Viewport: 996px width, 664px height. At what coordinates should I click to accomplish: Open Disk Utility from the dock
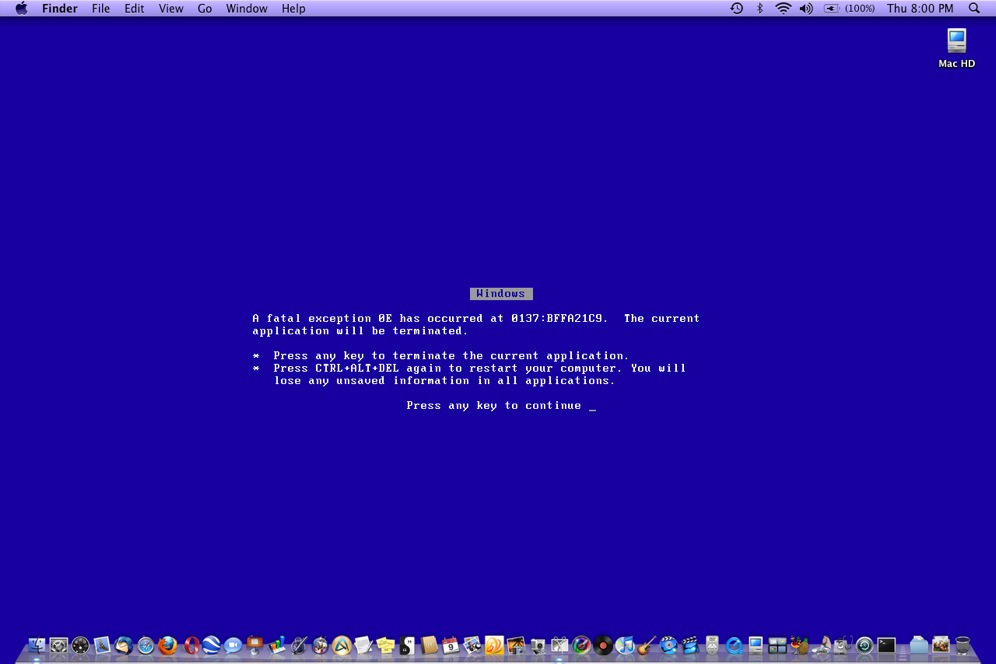(x=842, y=646)
